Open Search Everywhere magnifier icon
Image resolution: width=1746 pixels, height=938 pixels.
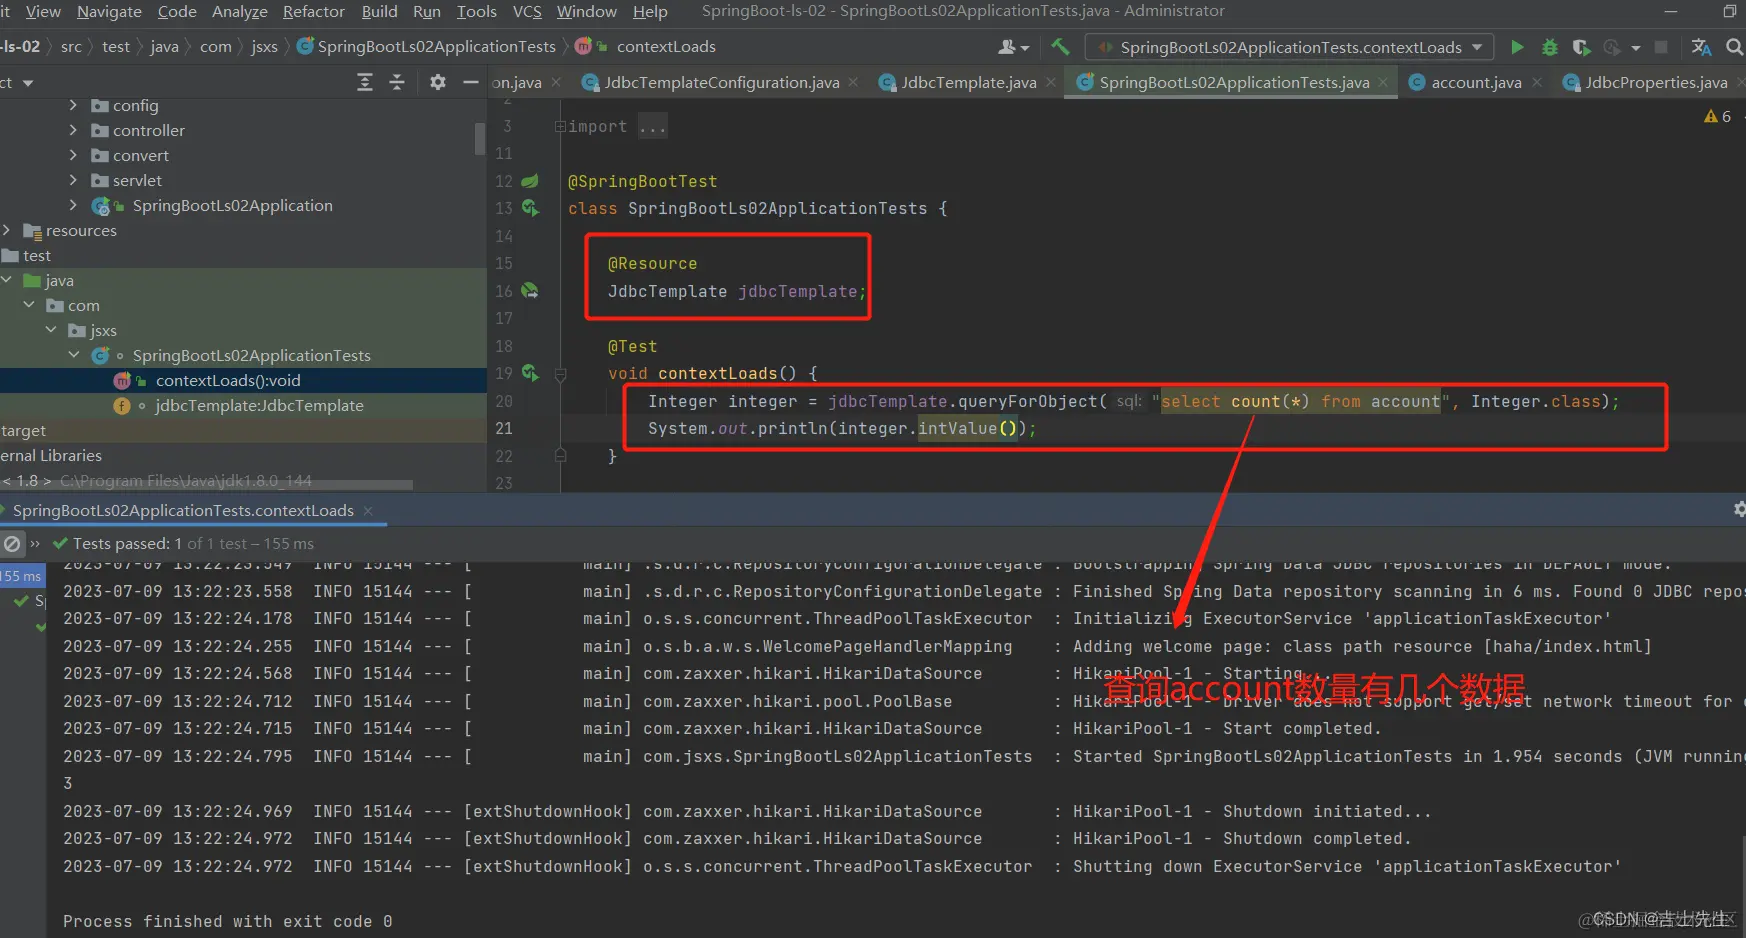(1735, 47)
